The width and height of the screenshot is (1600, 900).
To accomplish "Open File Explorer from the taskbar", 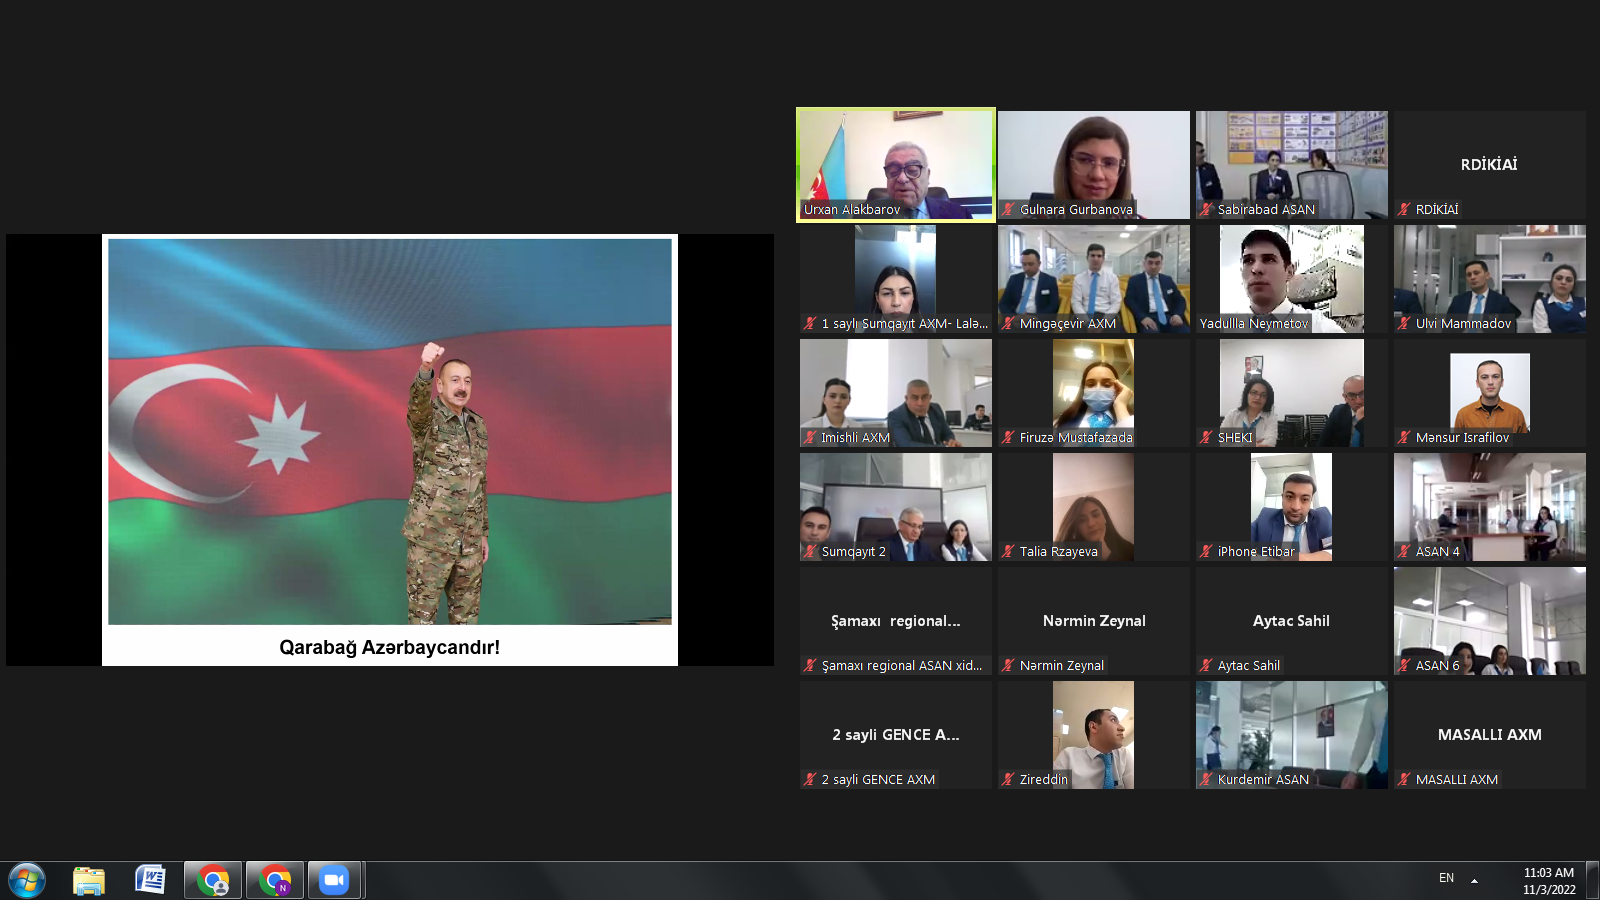I will pyautogui.click(x=89, y=881).
